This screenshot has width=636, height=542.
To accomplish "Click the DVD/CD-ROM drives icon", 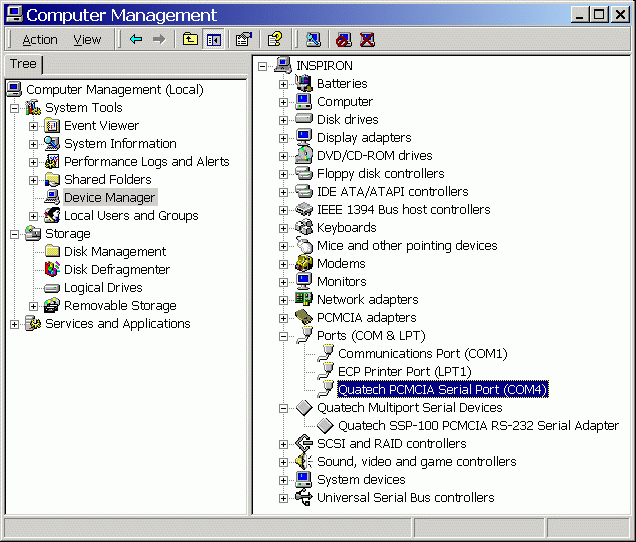I will pyautogui.click(x=304, y=155).
